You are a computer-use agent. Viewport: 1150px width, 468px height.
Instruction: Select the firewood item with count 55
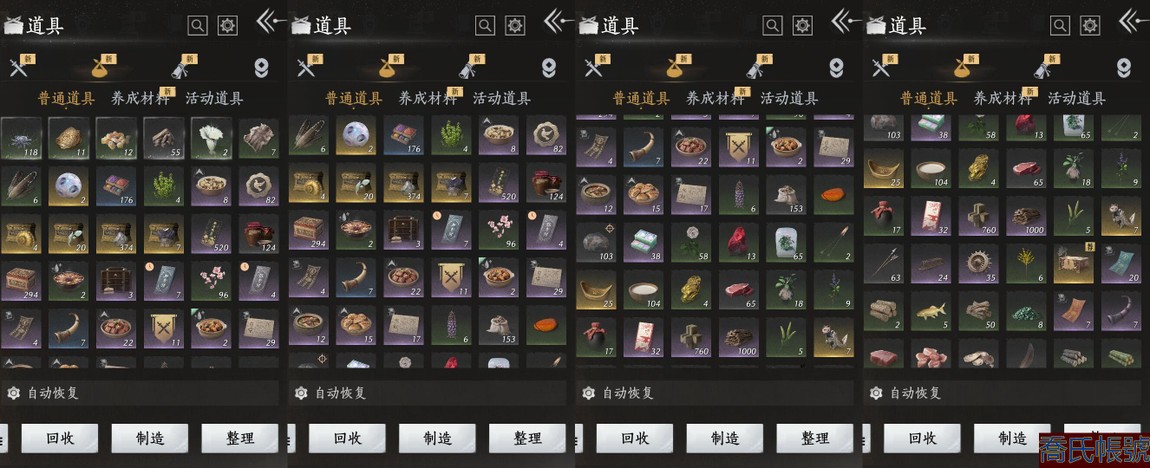click(x=164, y=137)
